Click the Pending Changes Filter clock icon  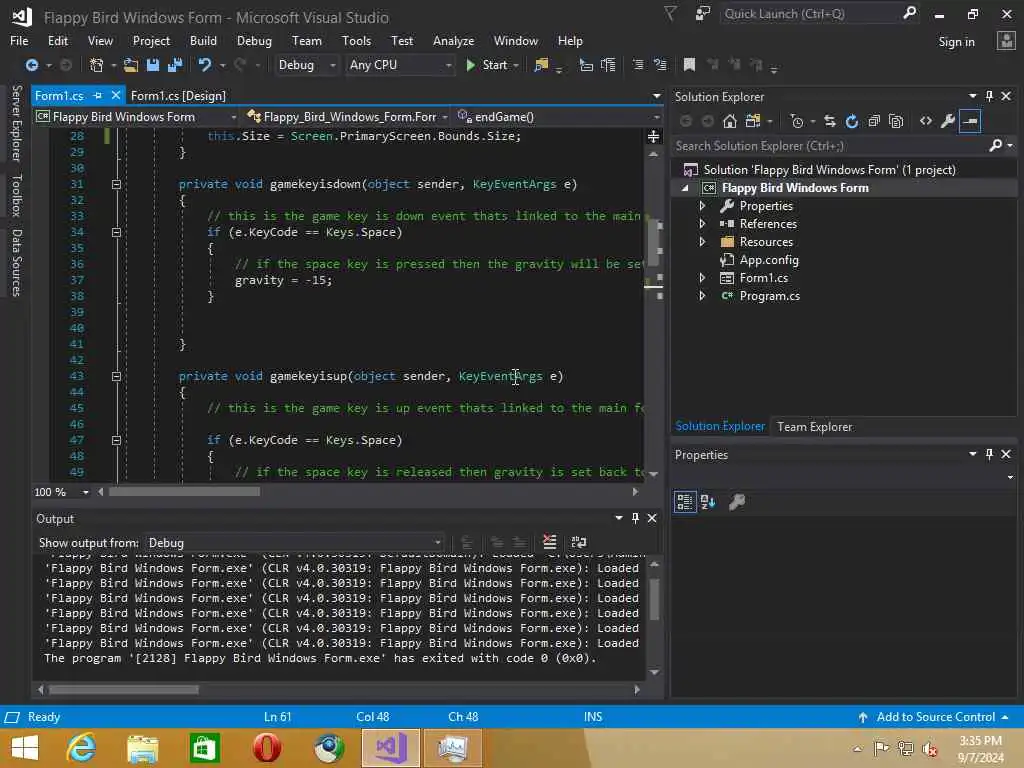click(797, 121)
